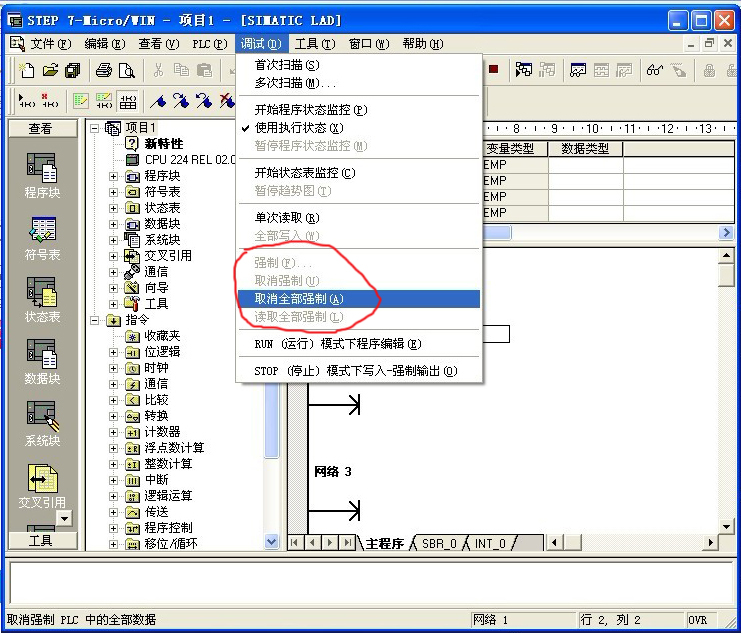Click the variable table horizontal scrollbar thumb
The width and height of the screenshot is (741, 633).
(x=496, y=233)
